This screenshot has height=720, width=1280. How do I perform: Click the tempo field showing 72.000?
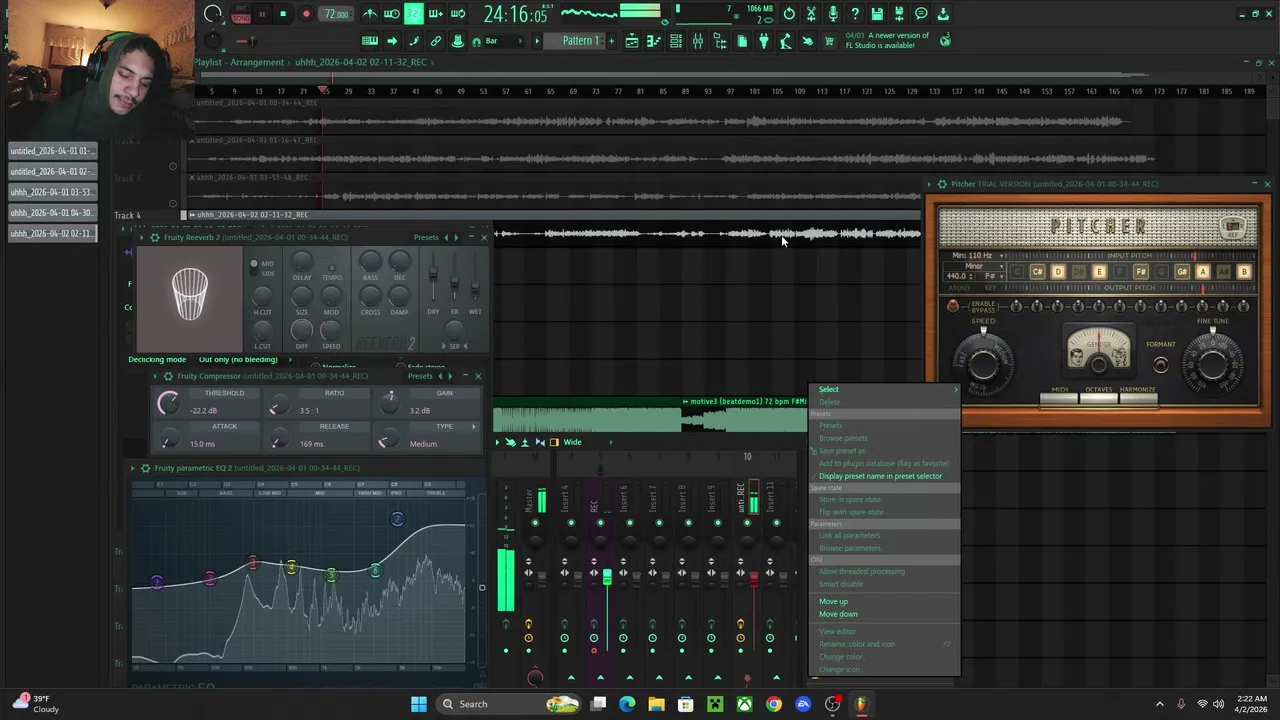[336, 14]
